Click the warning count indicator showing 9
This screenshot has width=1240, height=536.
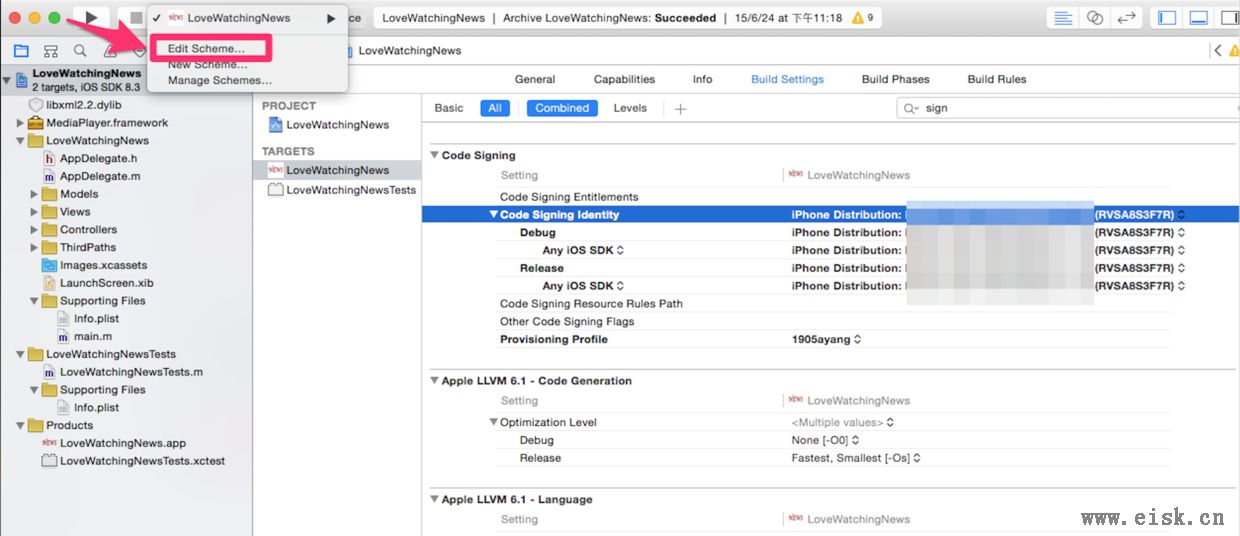tap(862, 18)
